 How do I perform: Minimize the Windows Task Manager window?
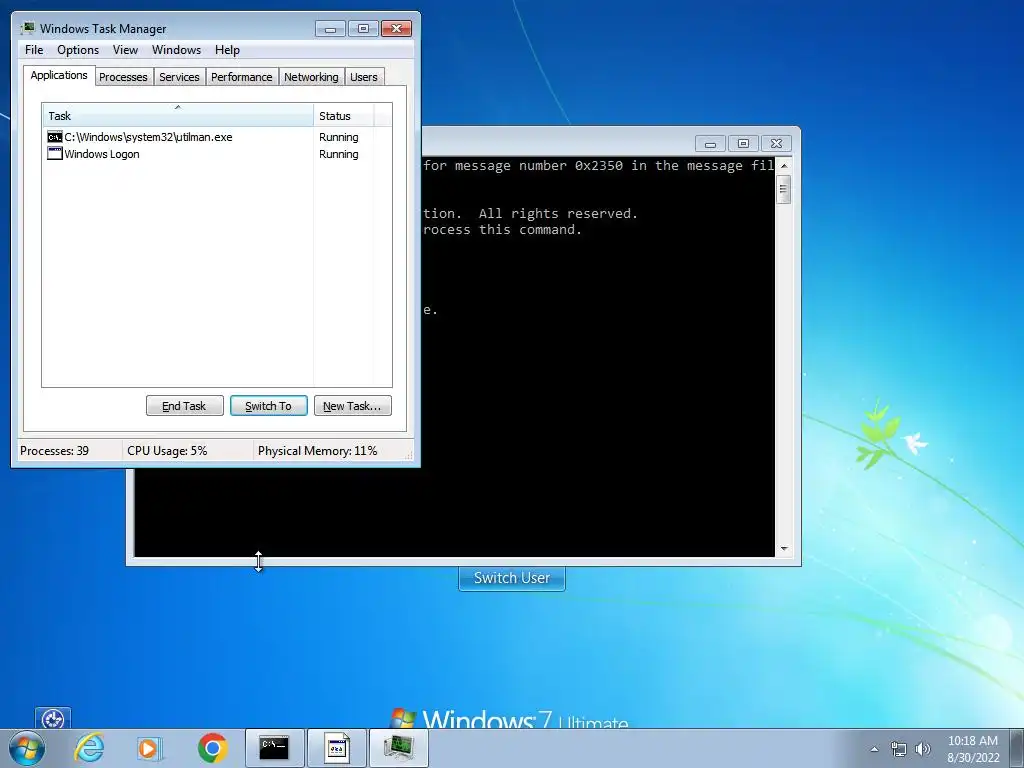330,29
